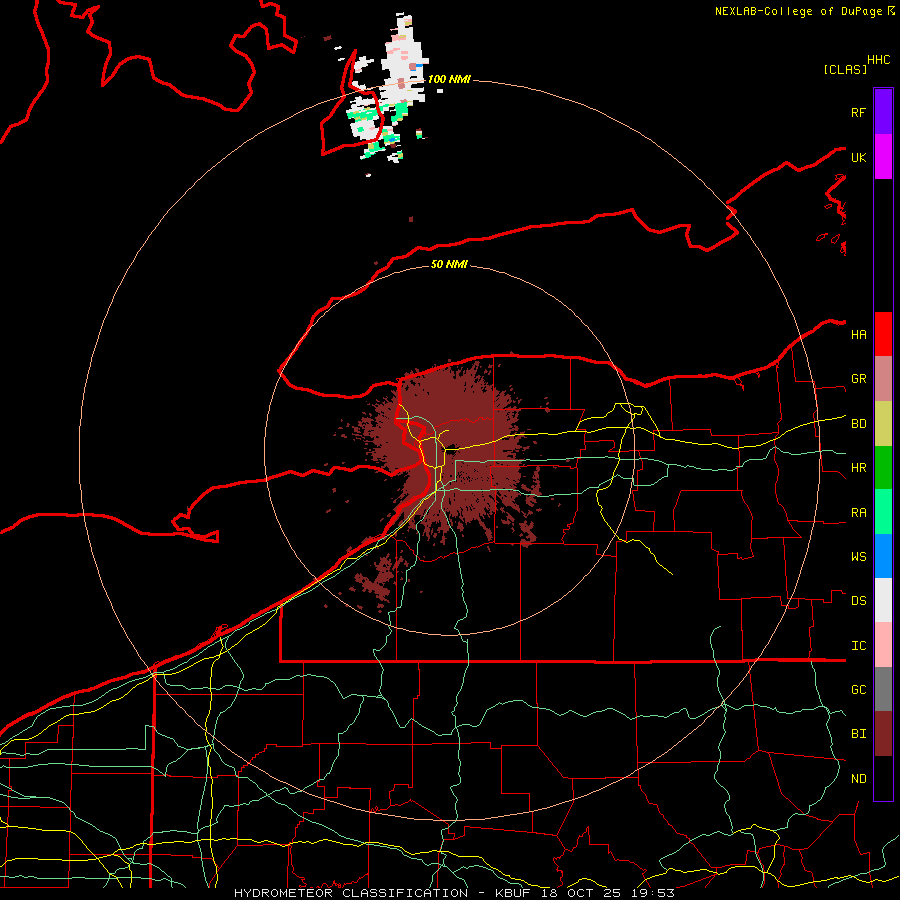Select the GR legend label

pyautogui.click(x=858, y=379)
